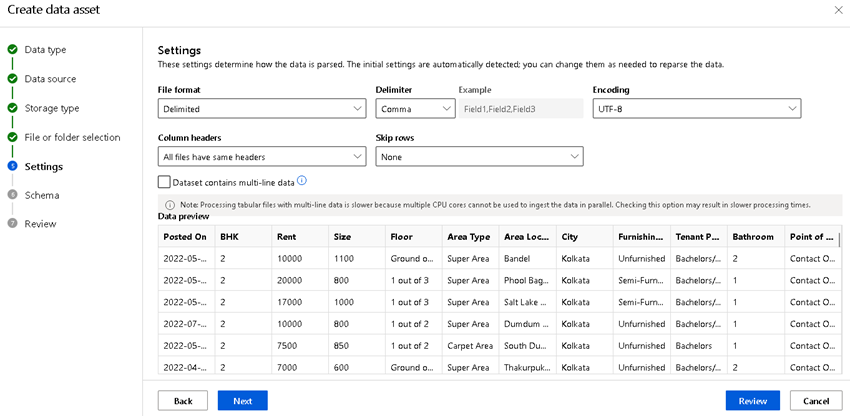
Task: Go to File or folder selection step
Action: (x=73, y=138)
